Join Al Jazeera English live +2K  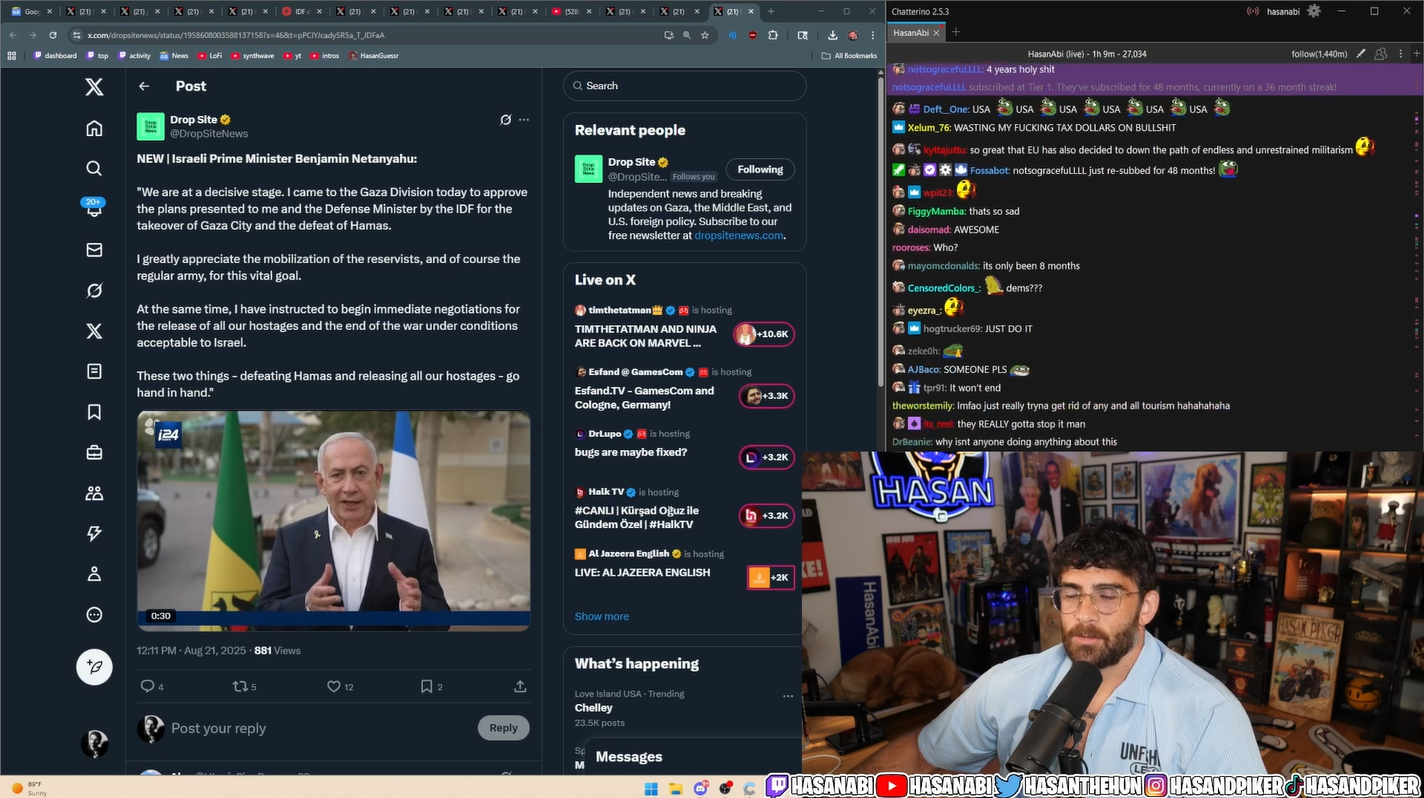tap(771, 577)
